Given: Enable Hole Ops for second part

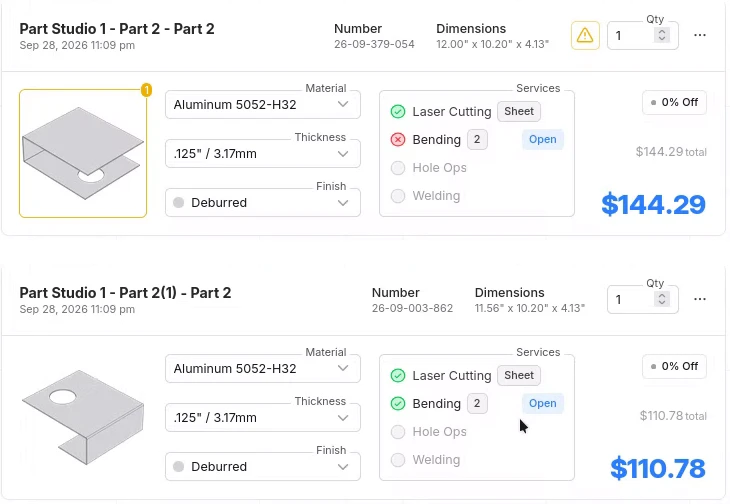Looking at the screenshot, I should point(398,432).
